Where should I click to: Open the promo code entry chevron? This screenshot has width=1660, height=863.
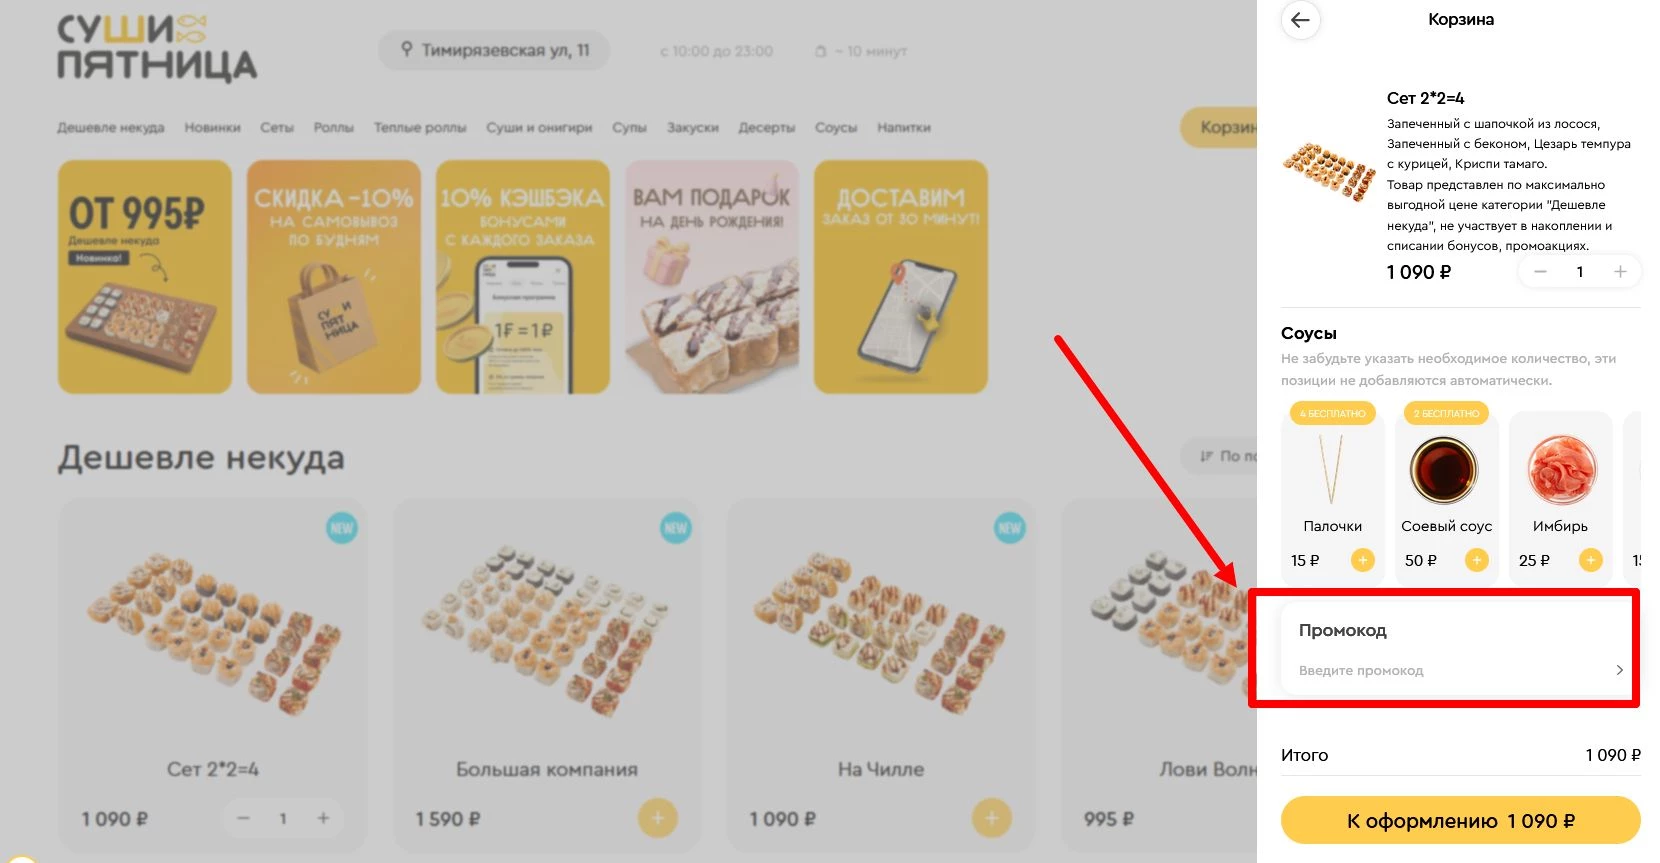[x=1619, y=670]
